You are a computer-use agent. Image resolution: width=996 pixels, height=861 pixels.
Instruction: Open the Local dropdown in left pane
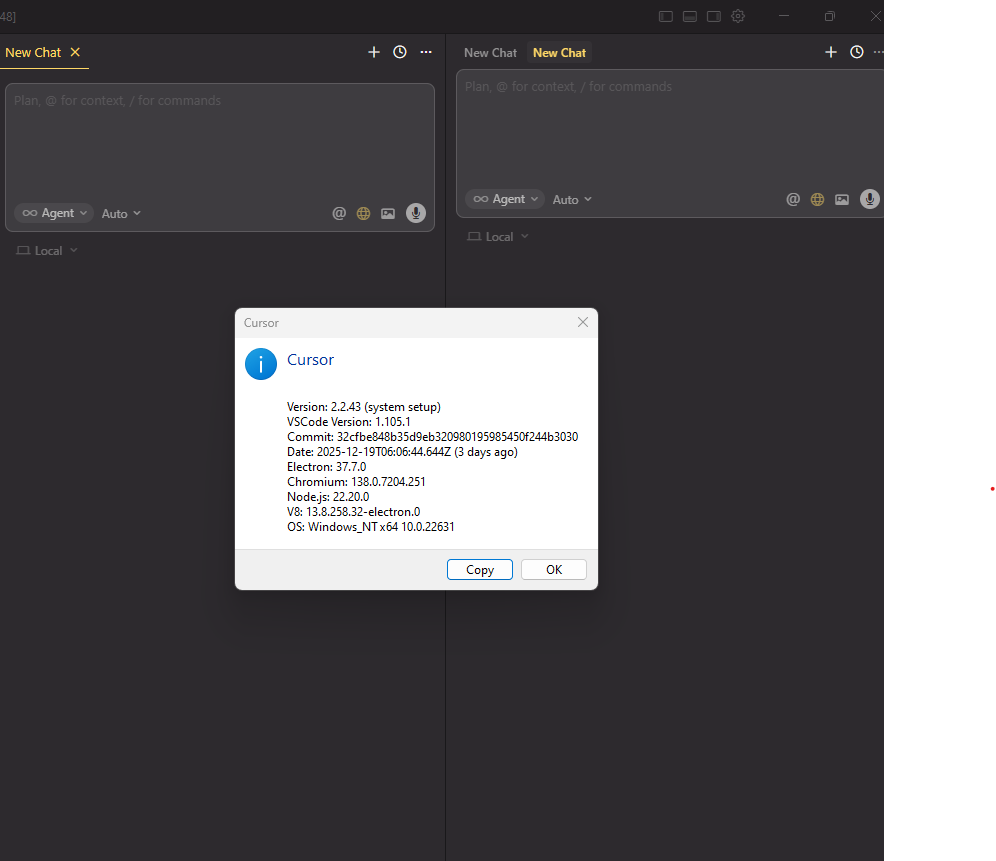click(47, 251)
